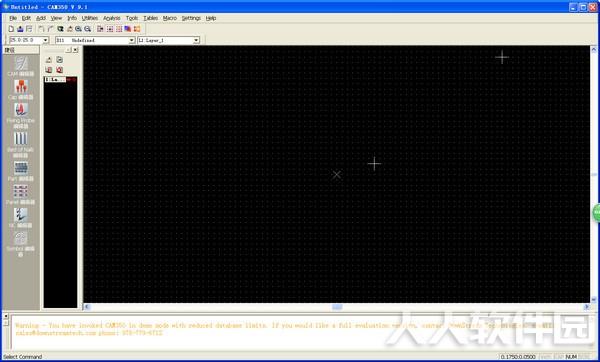
Task: Open the CAM editor in sidebar
Action: [21, 66]
